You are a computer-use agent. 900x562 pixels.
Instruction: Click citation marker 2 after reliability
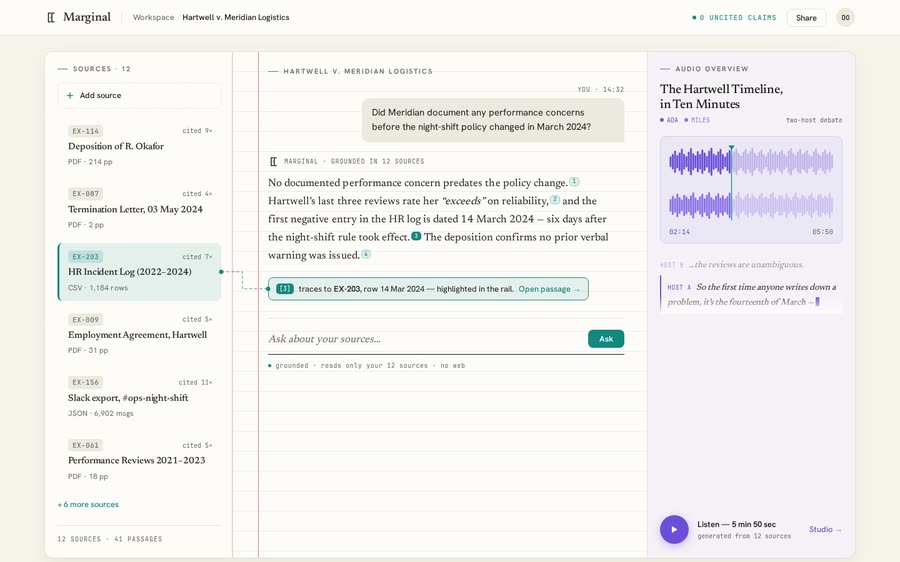[555, 200]
